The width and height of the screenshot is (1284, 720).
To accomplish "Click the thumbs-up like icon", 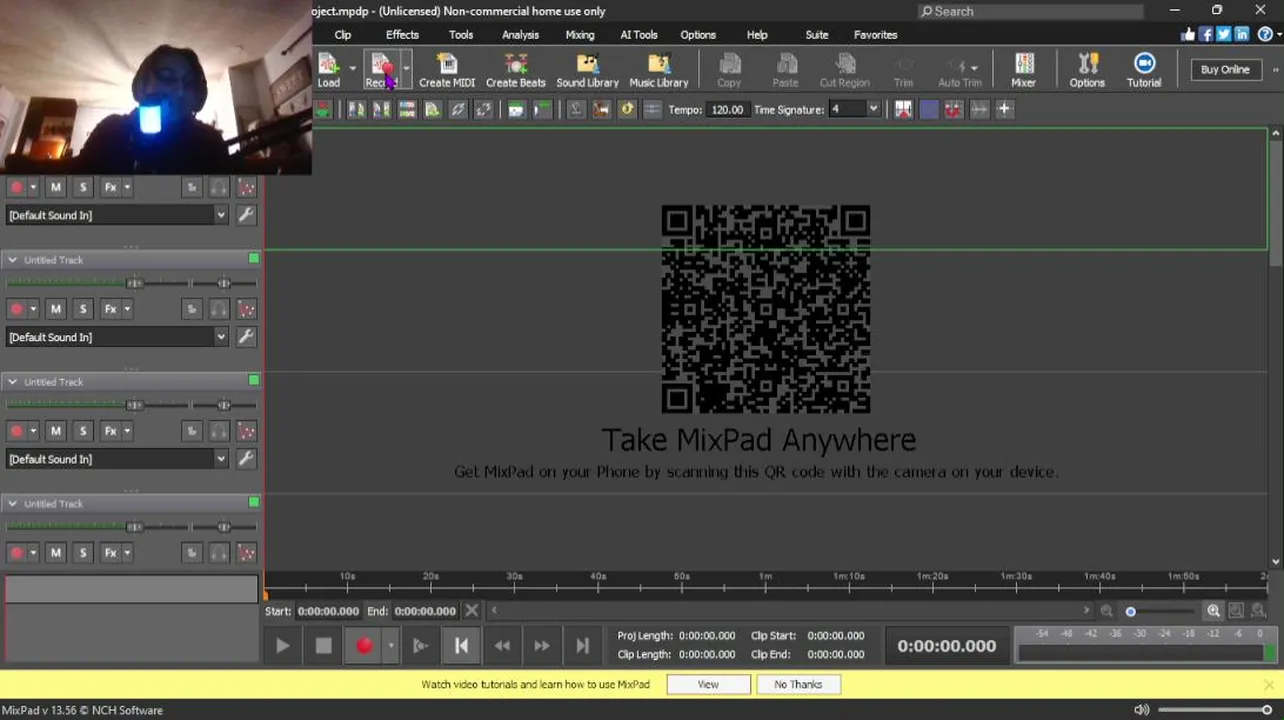I will pos(1188,34).
